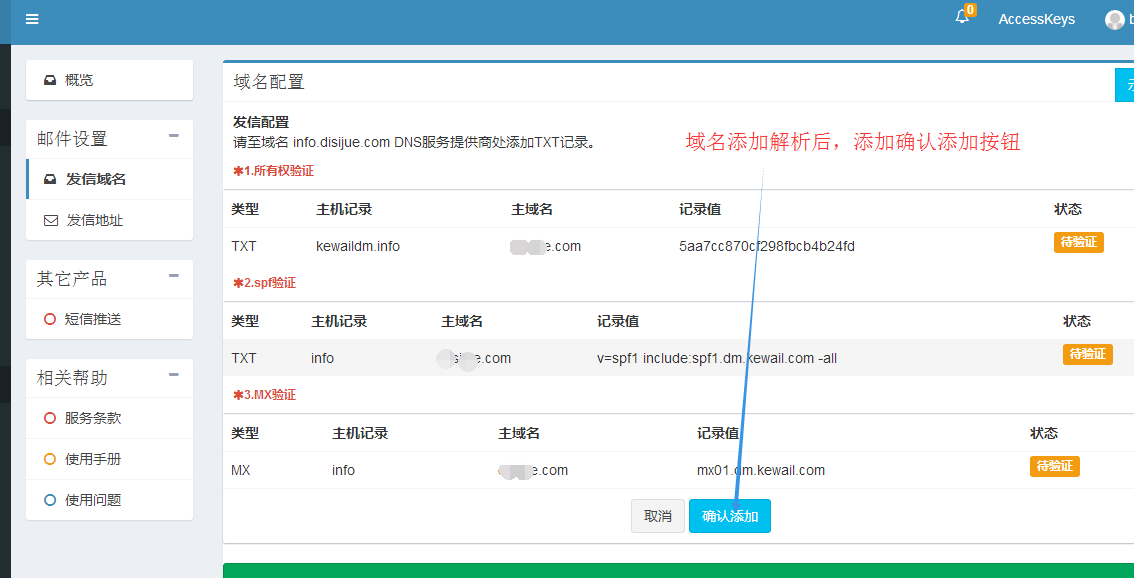Image resolution: width=1134 pixels, height=578 pixels.
Task: Collapse the 相关帮助 section
Action: pos(174,375)
